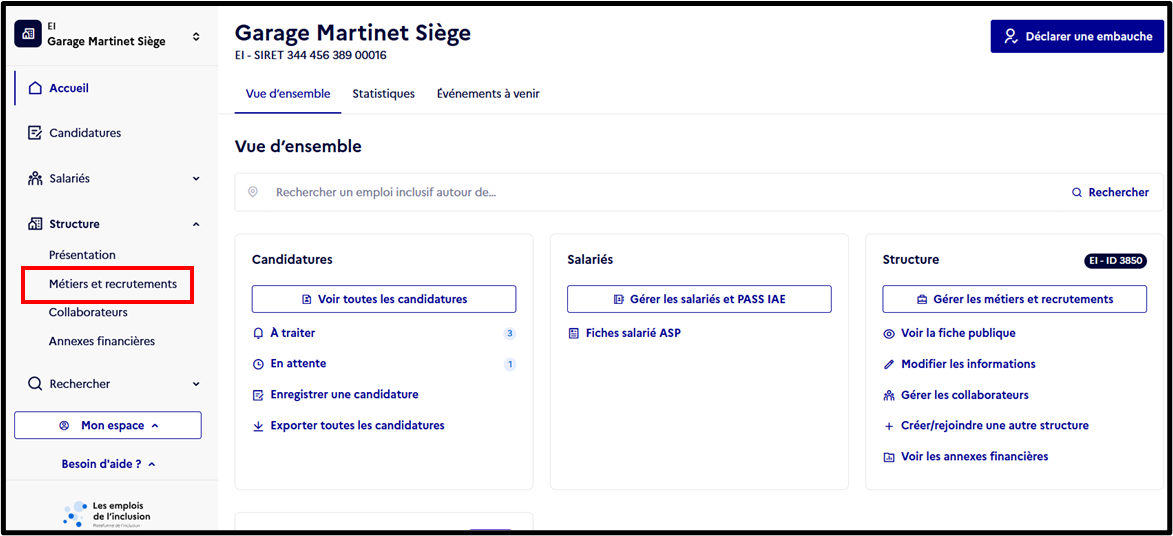Click the bell icon beside À traiter
This screenshot has width=1173, height=536.
(x=258, y=333)
